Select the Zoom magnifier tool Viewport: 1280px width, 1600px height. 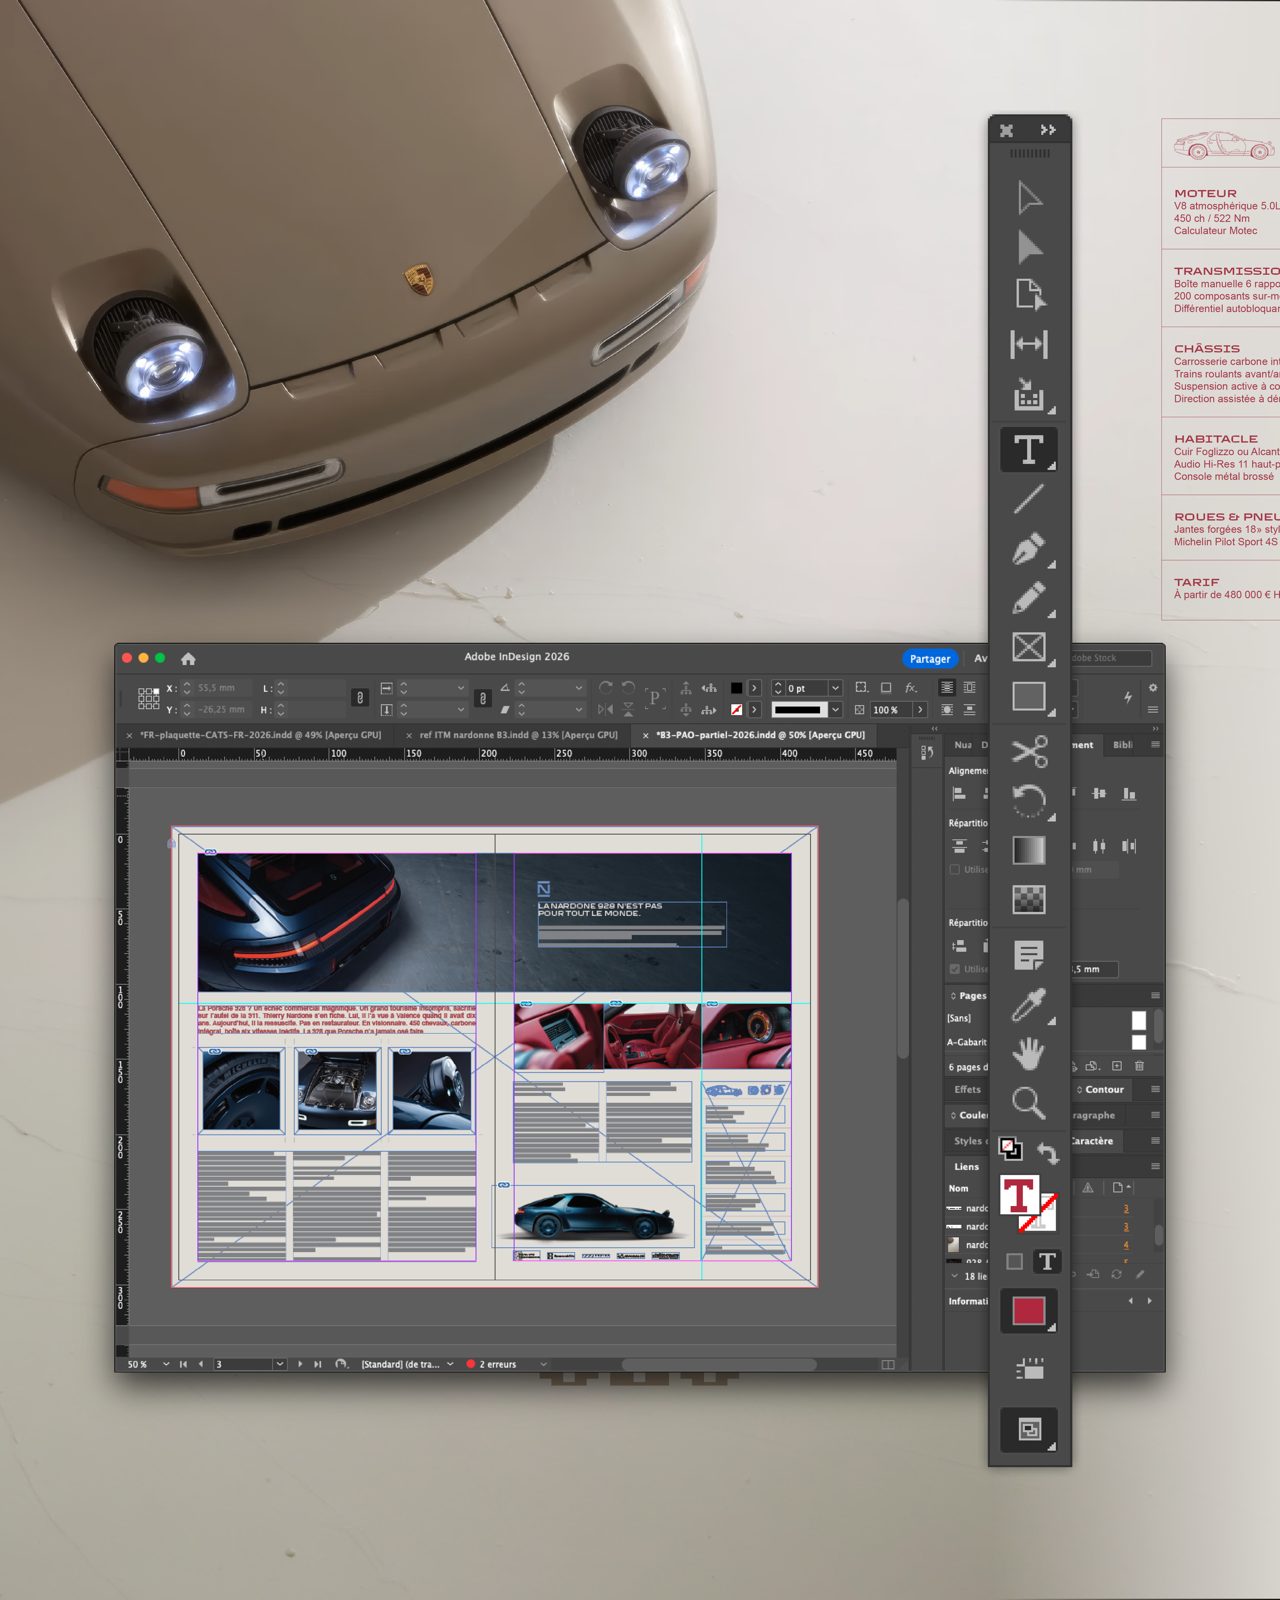[x=1029, y=1103]
